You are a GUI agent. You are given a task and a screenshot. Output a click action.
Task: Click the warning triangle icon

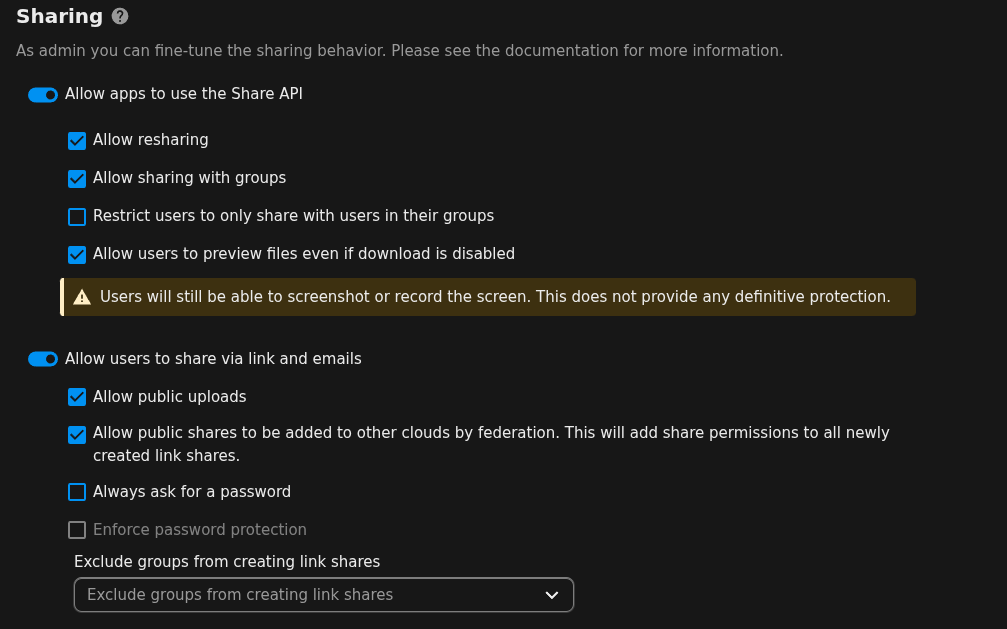(82, 297)
